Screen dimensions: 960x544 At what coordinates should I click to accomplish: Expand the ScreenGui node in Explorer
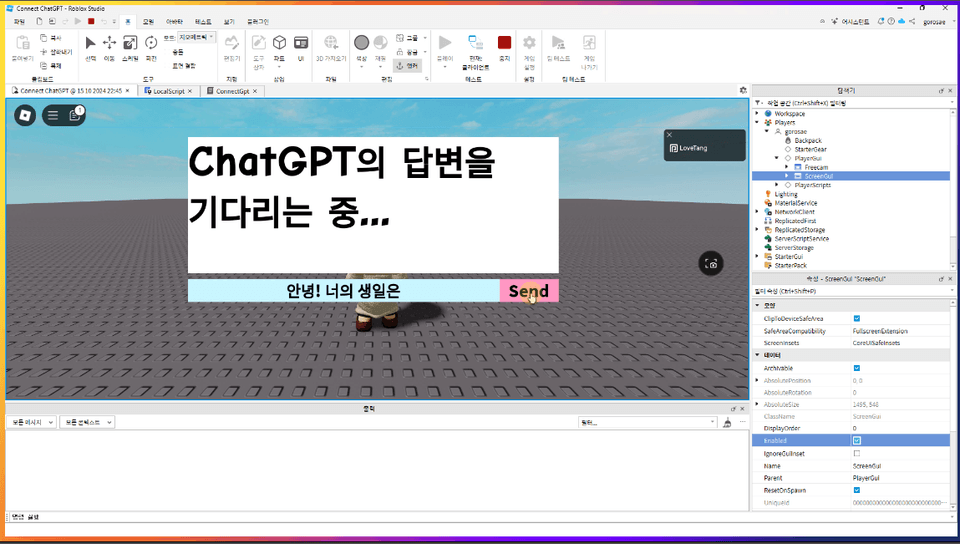(787, 176)
